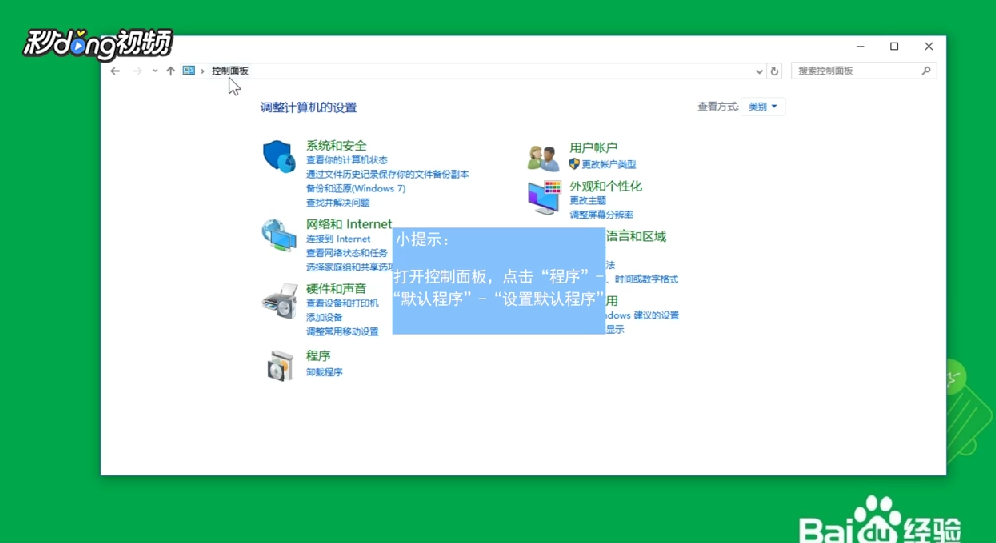The width and height of the screenshot is (996, 543).
Task: Open the 类别 view-by dropdown
Action: tap(763, 107)
